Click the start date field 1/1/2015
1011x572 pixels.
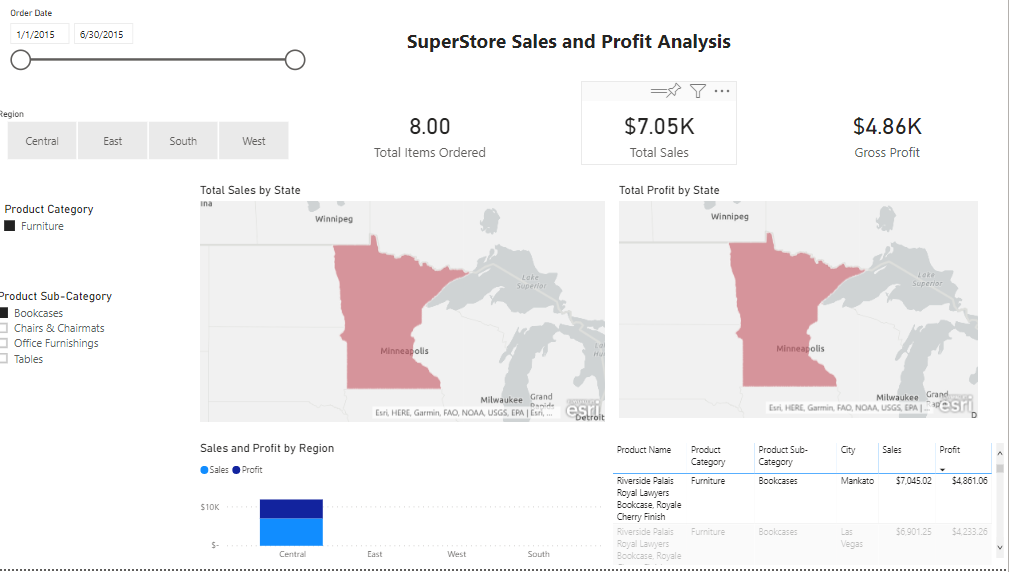point(39,34)
